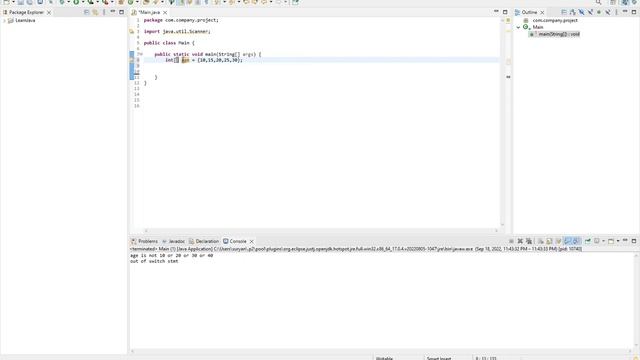Expand the LearnJava project node
Image resolution: width=640 pixels, height=360 pixels.
[4, 20]
